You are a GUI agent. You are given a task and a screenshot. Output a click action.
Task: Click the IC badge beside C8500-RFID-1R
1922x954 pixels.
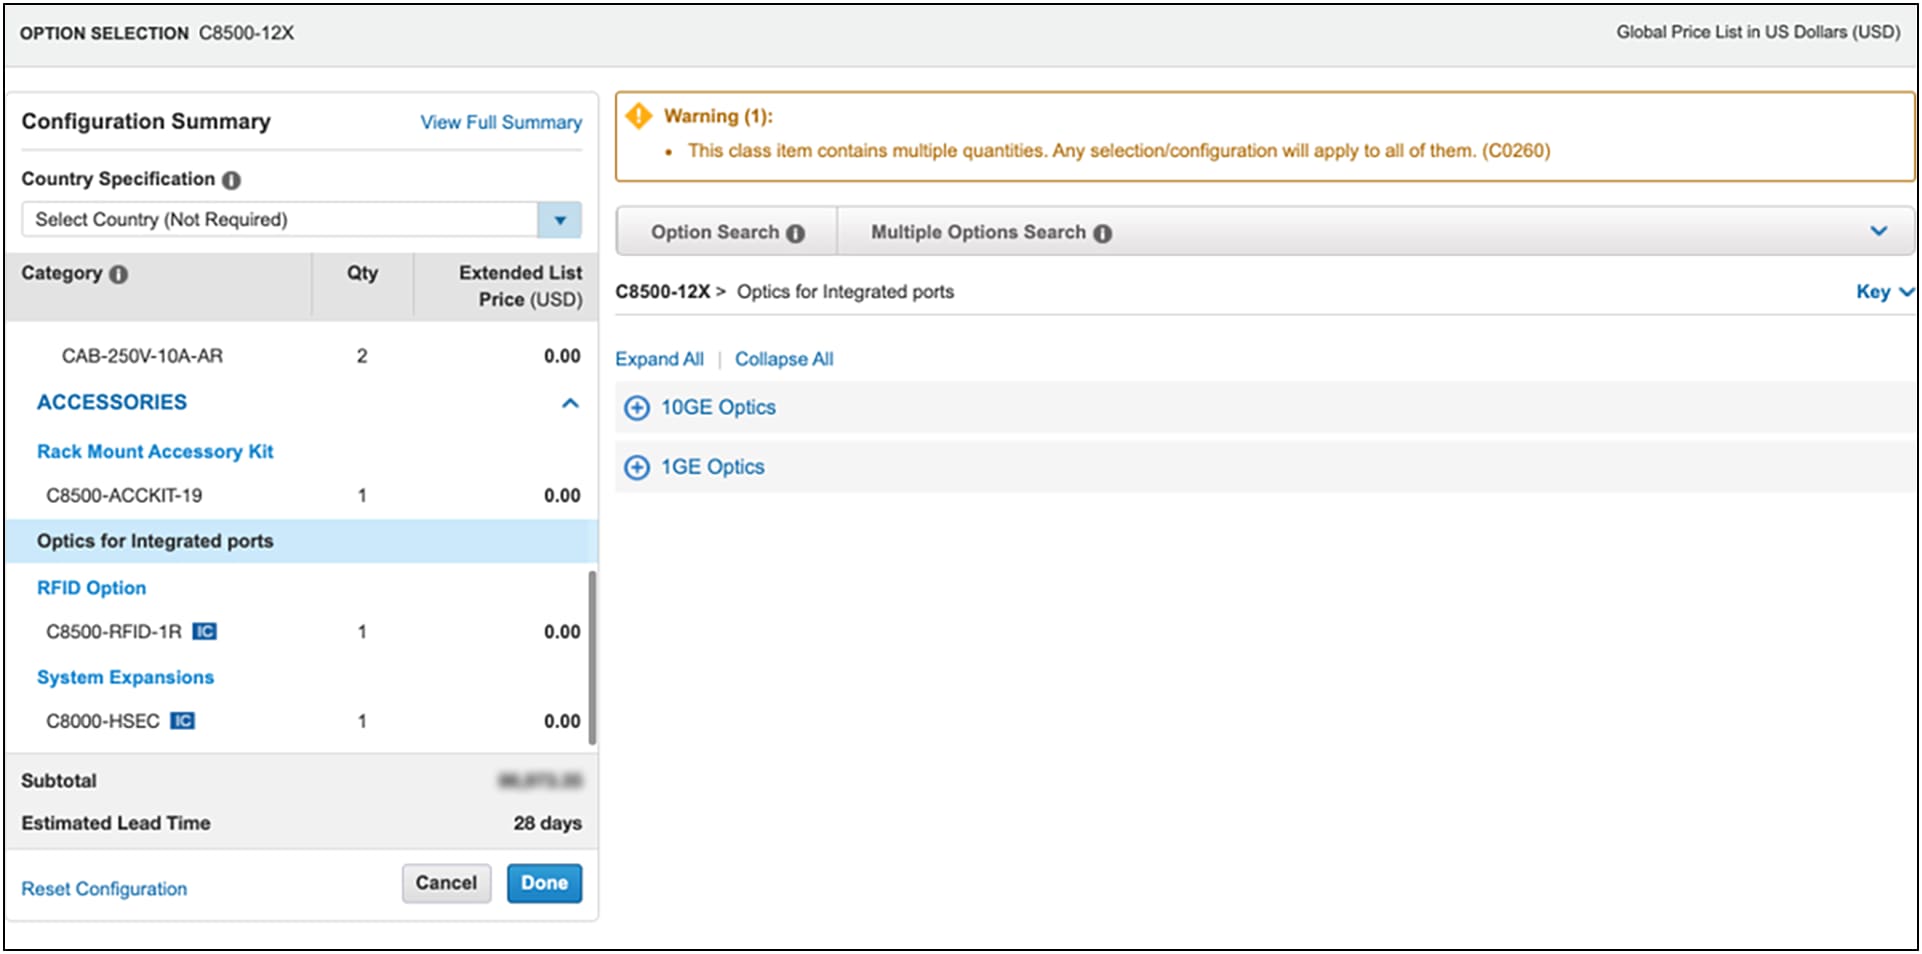204,631
